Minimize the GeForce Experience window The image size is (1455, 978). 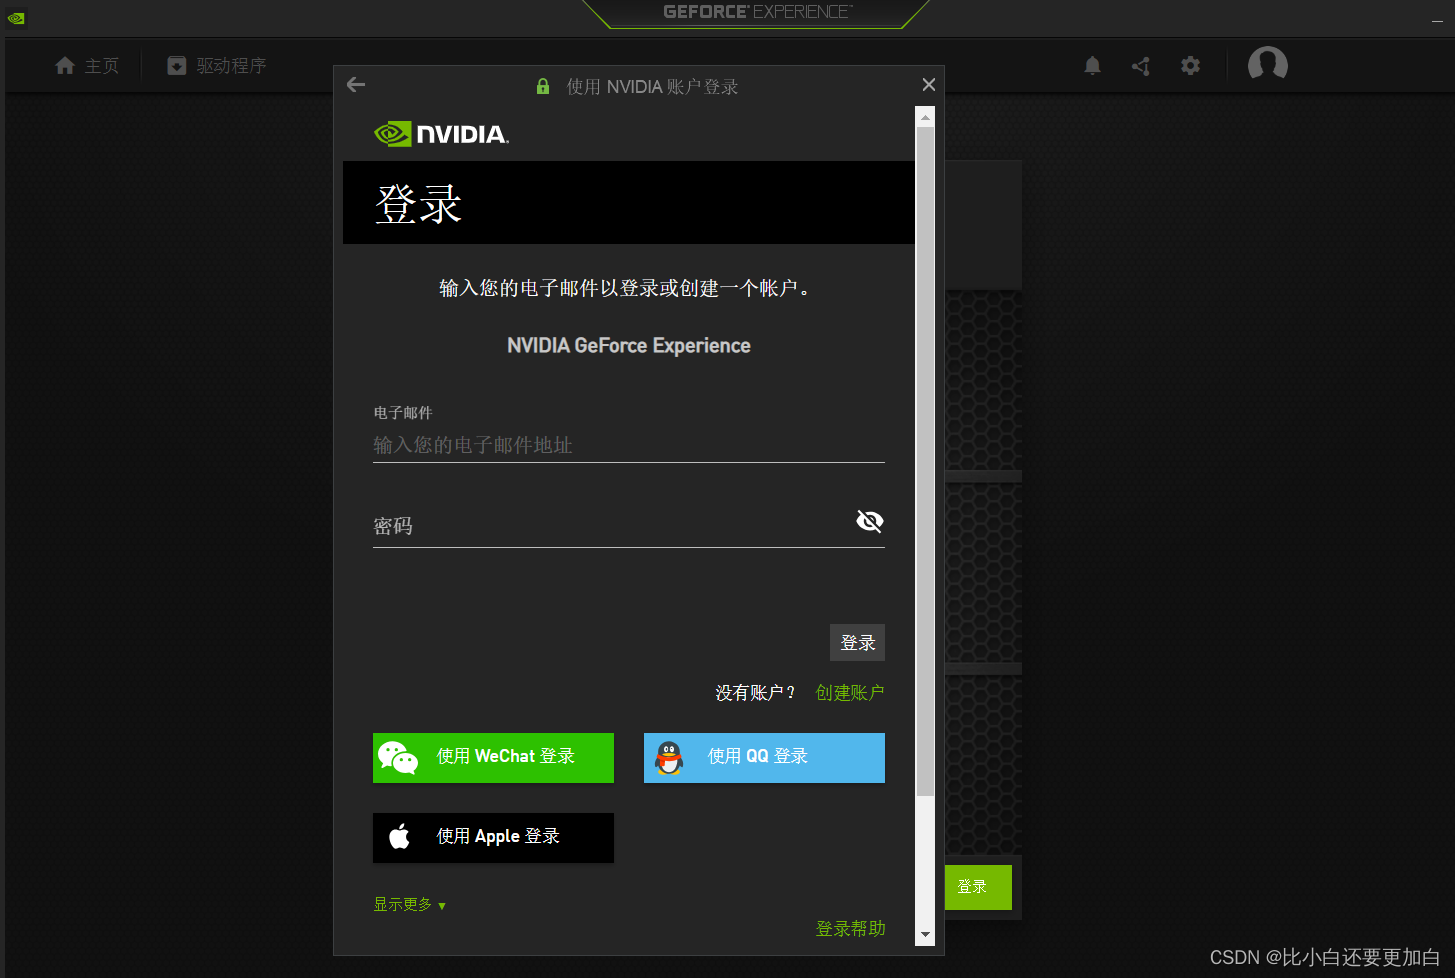[1437, 20]
